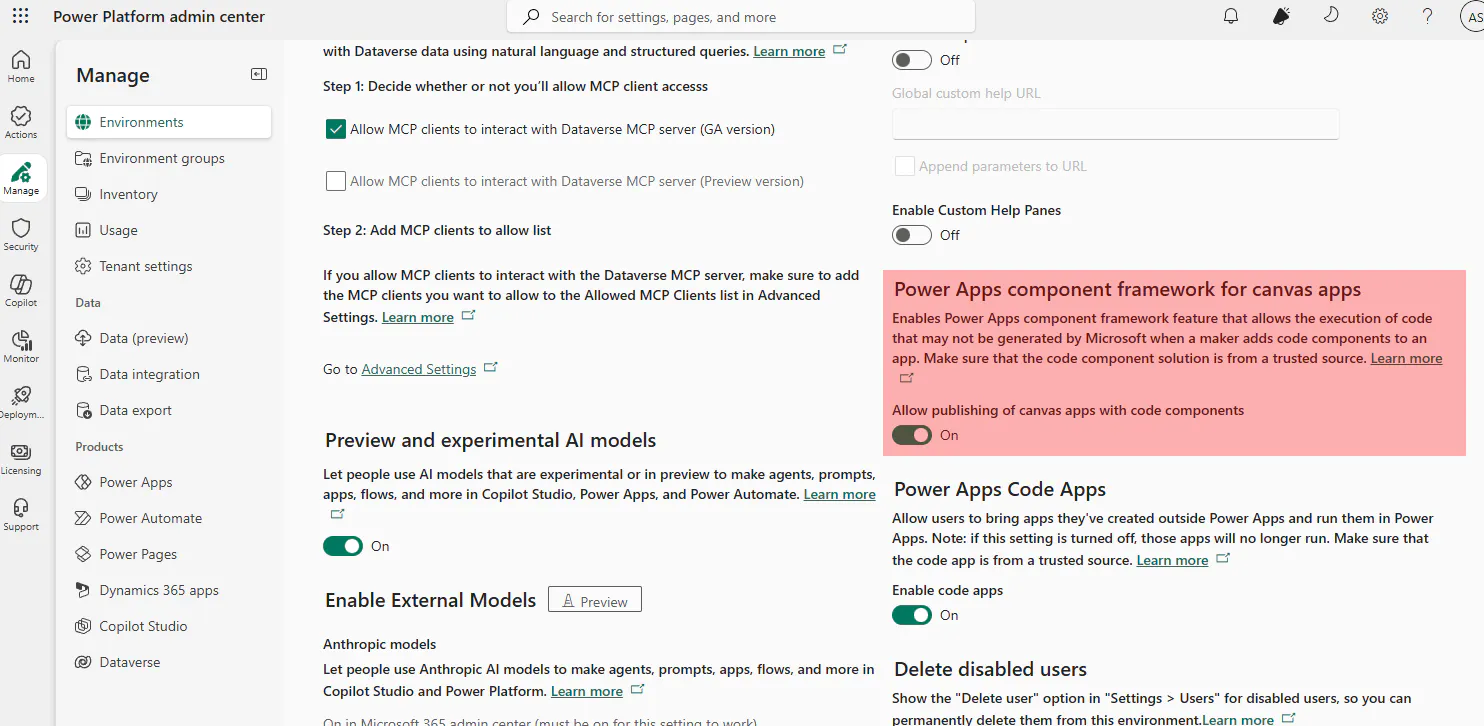Click the Global custom help URL field
Viewport: 1484px width, 726px height.
click(1115, 124)
